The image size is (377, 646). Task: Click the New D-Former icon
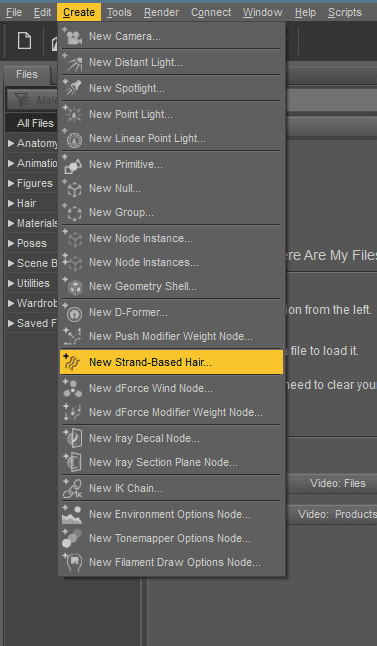pos(73,312)
